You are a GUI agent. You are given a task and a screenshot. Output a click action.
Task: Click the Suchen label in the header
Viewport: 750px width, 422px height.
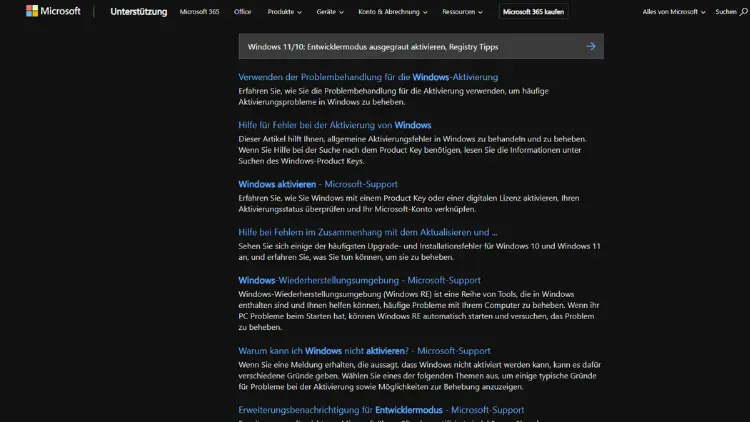tap(726, 11)
